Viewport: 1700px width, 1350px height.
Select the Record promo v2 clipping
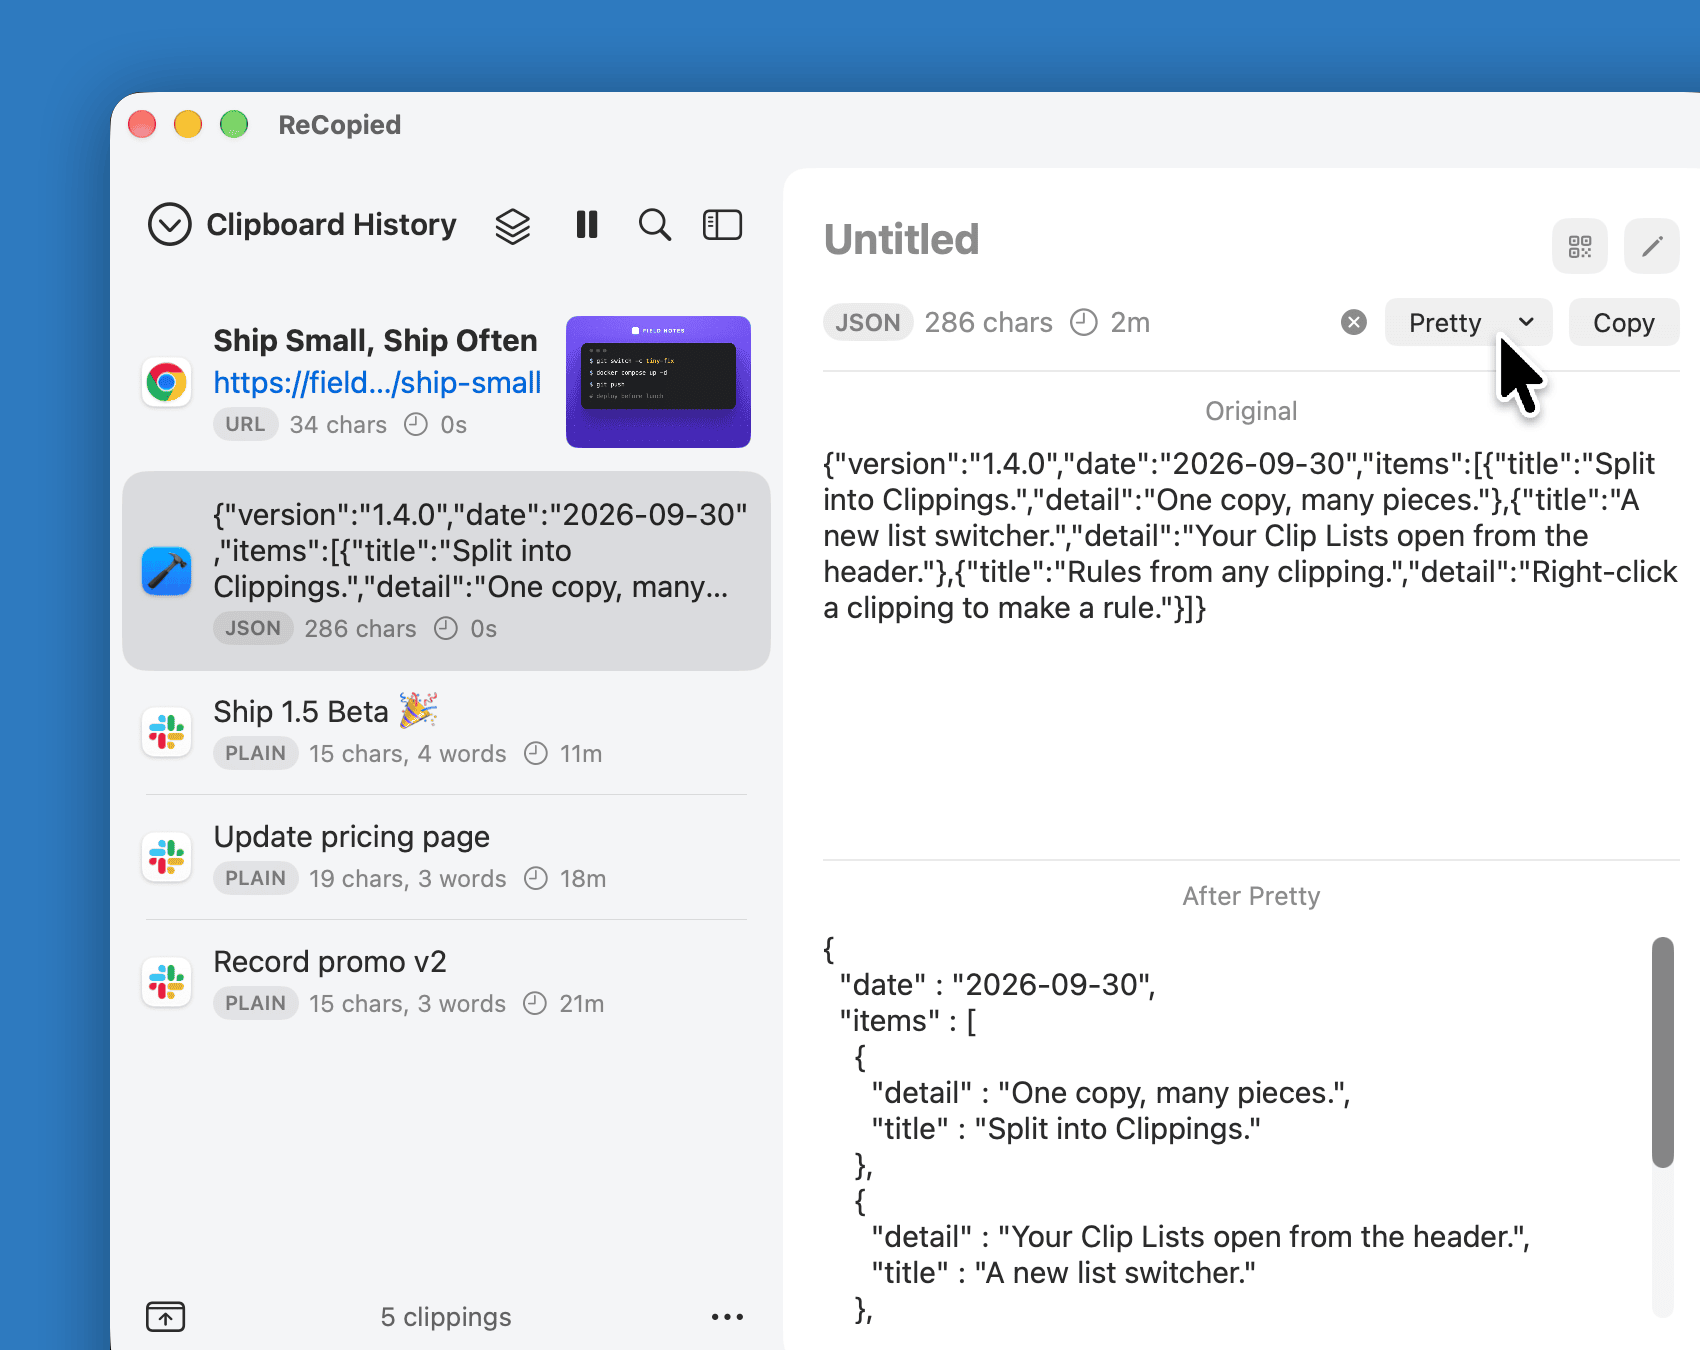(446, 982)
